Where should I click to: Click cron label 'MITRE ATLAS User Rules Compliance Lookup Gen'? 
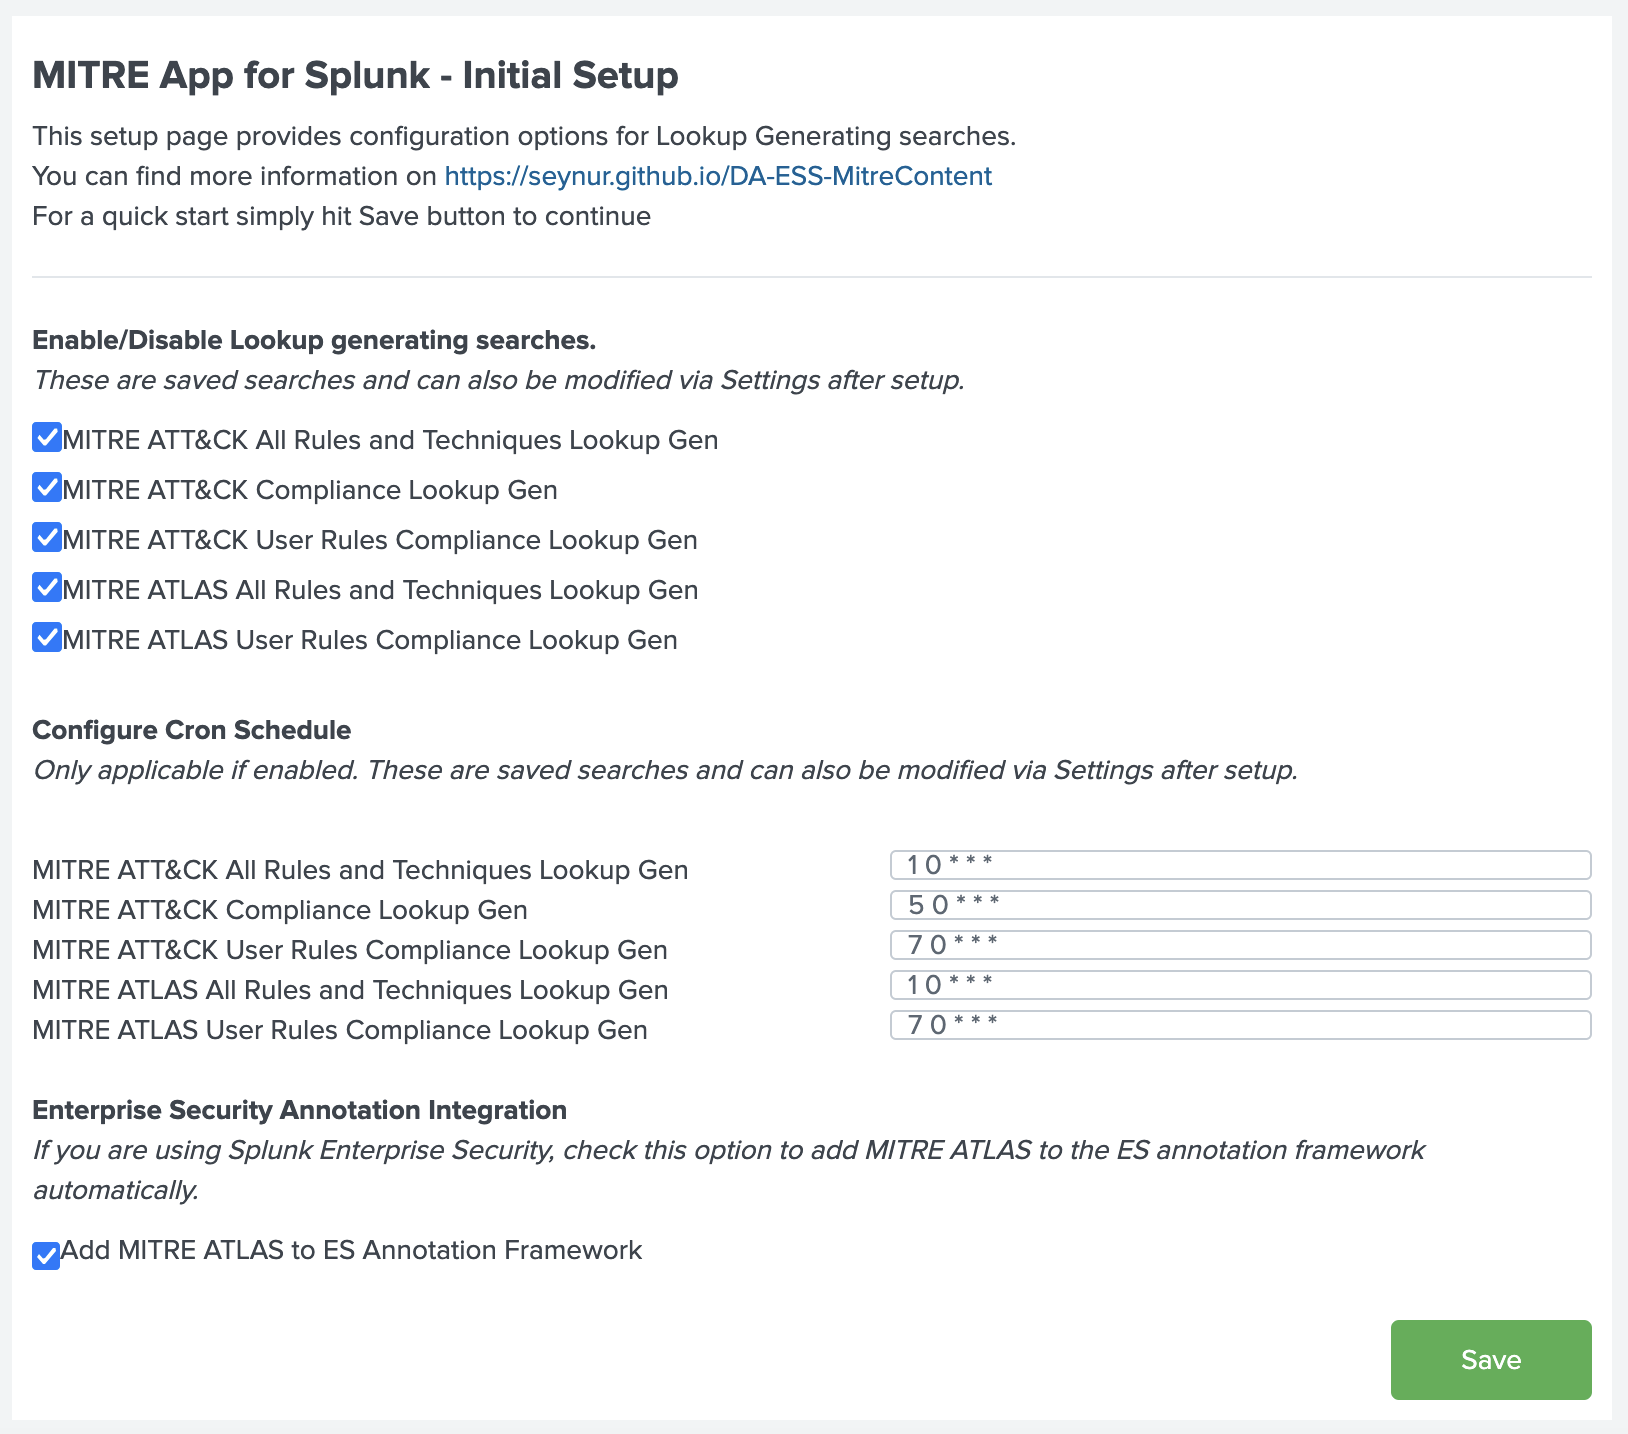[340, 1030]
